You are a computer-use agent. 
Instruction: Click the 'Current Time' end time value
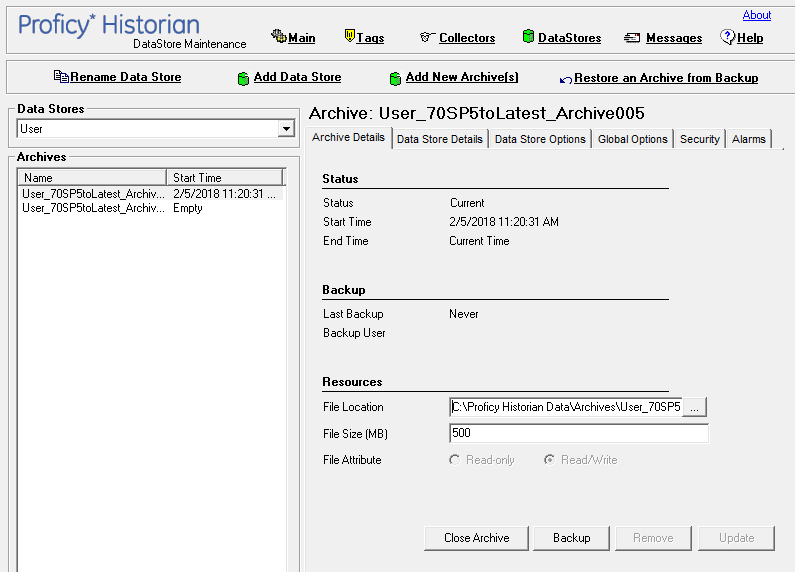click(x=479, y=241)
